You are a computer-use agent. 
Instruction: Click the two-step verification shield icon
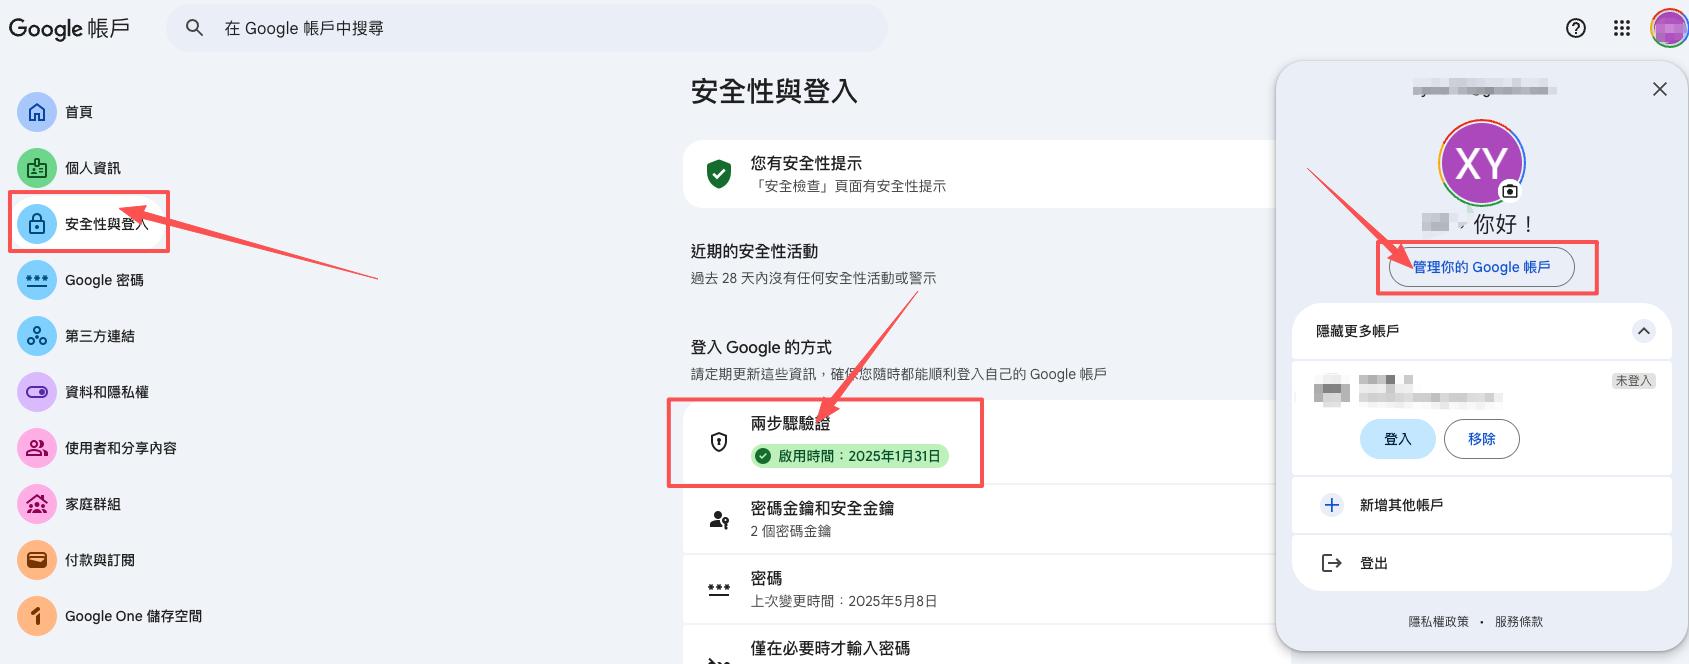pyautogui.click(x=719, y=442)
